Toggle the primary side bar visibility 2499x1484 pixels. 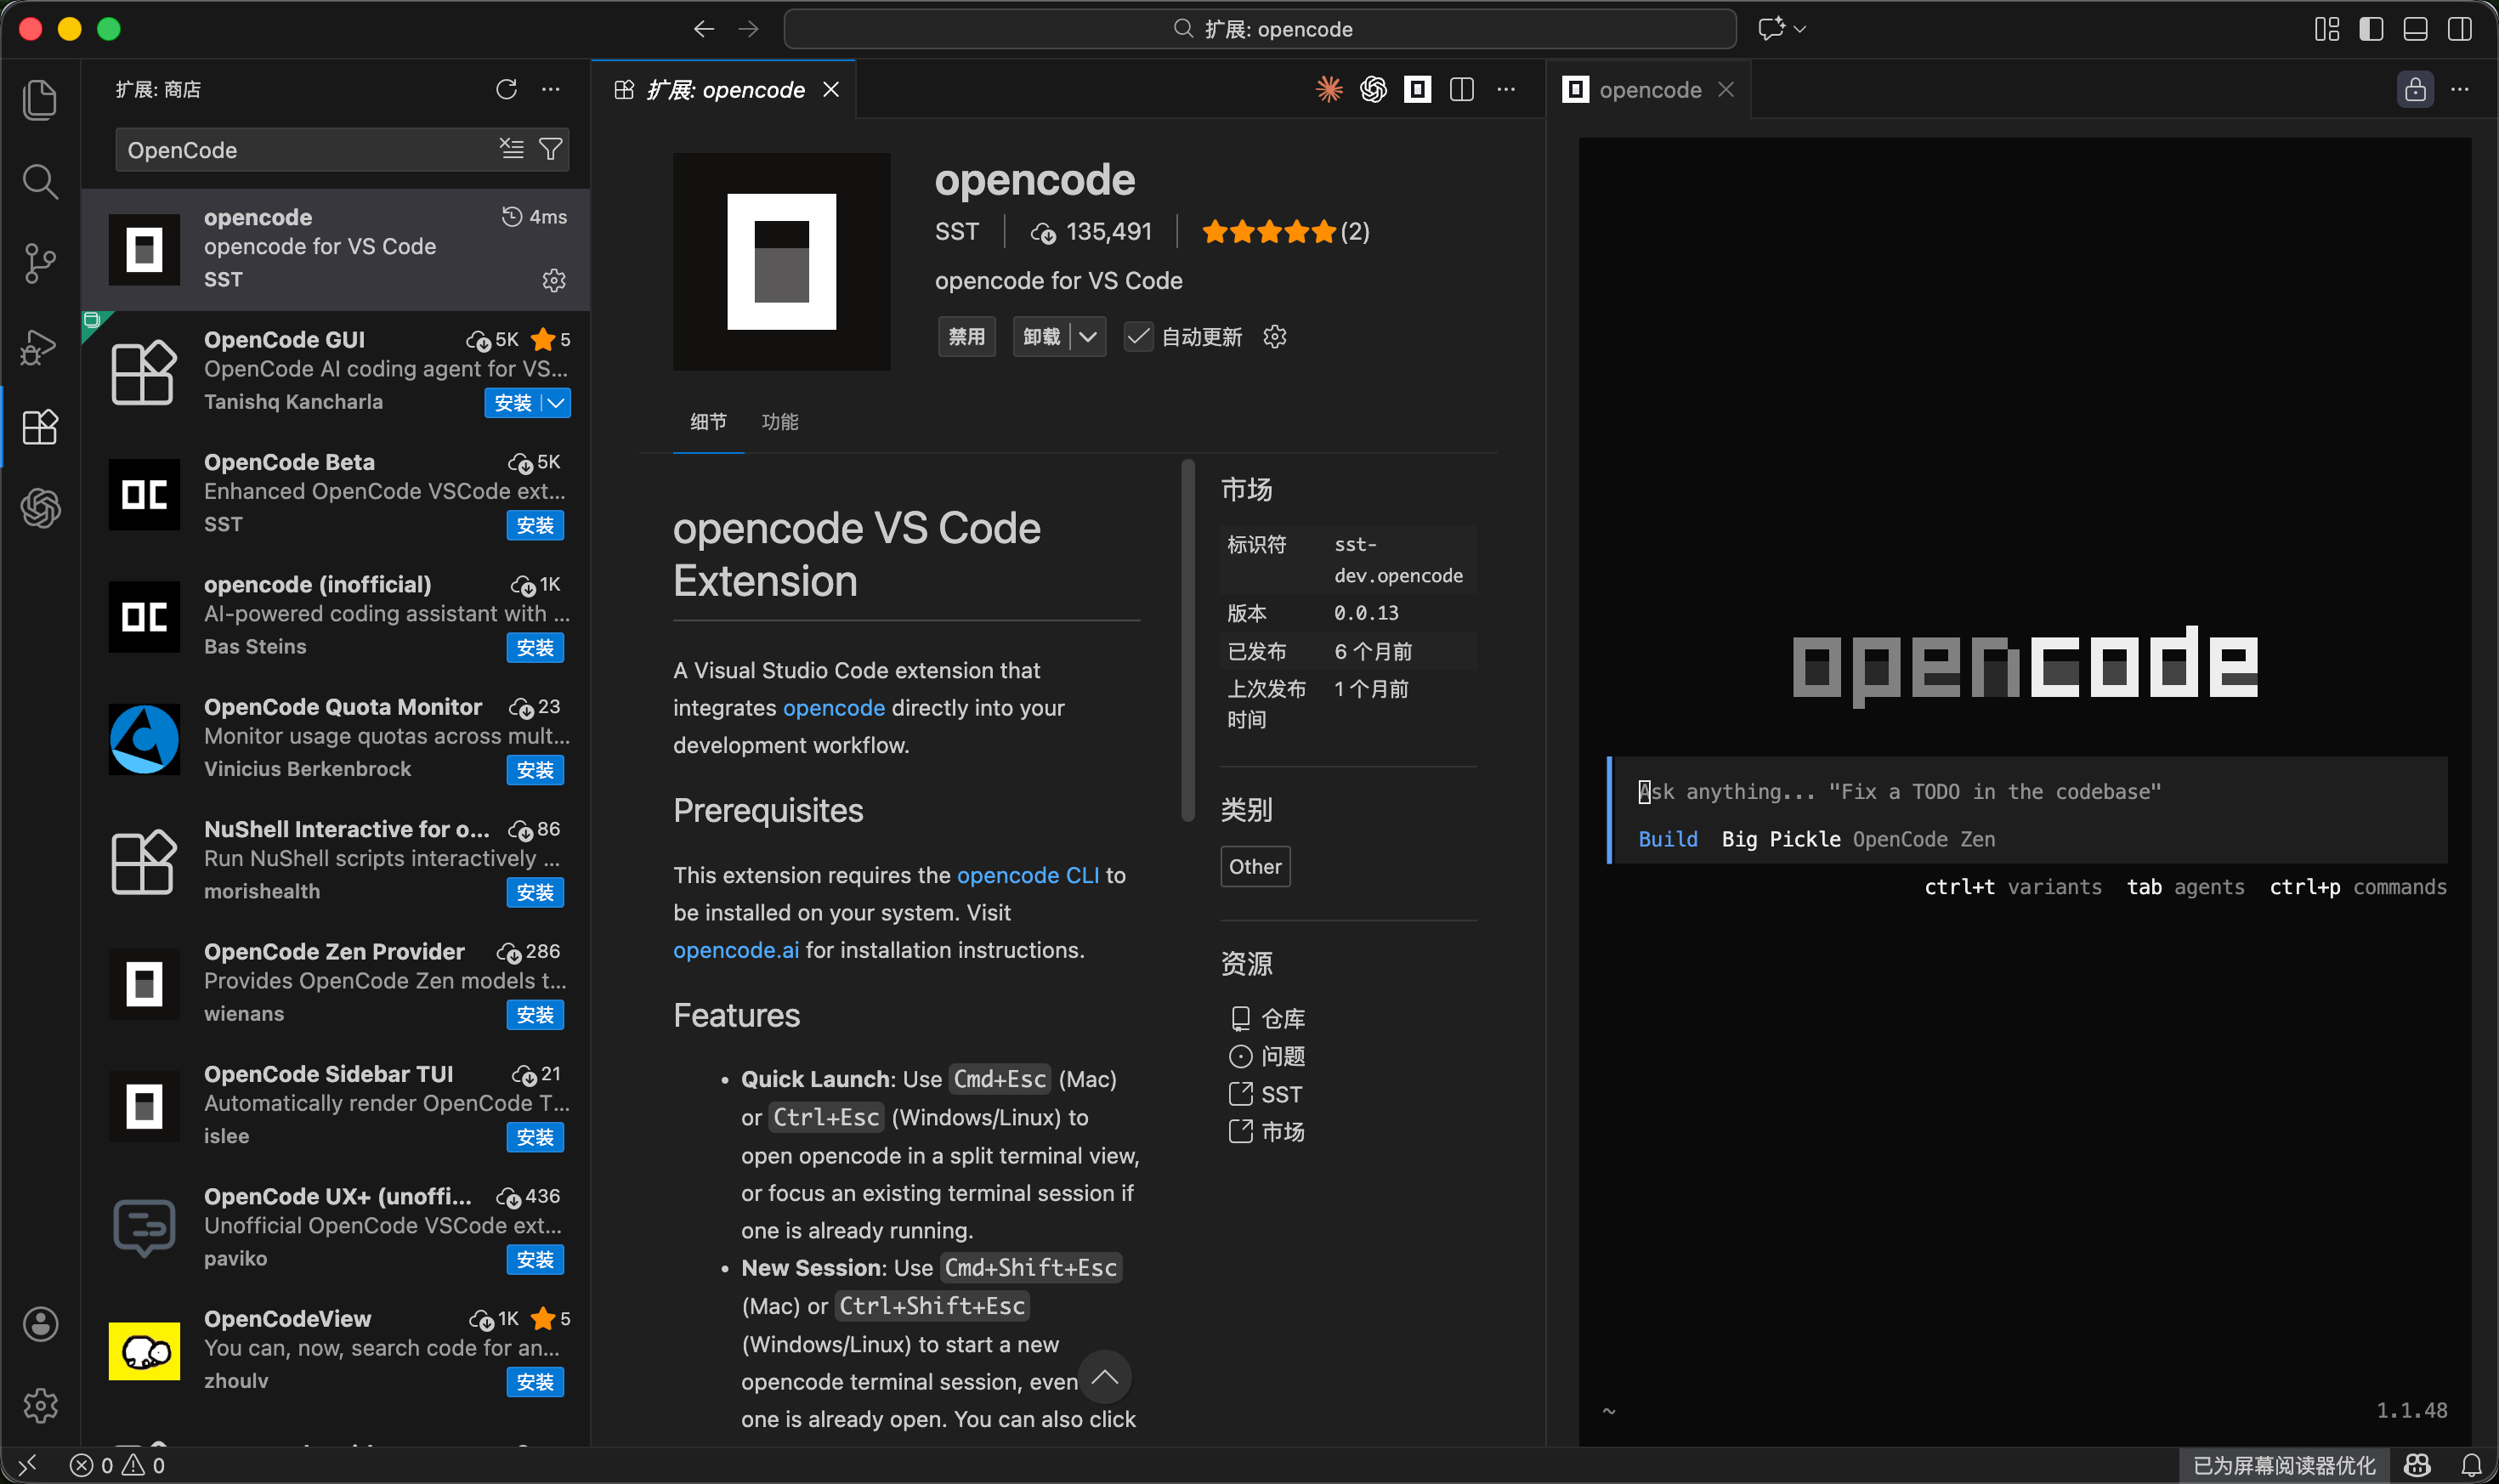(2371, 29)
